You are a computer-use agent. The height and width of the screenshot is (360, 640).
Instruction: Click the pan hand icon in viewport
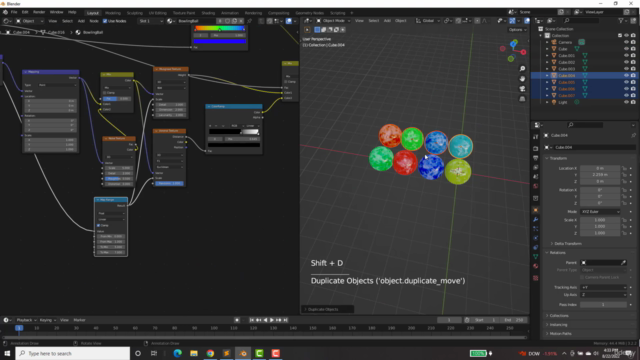[x=522, y=79]
